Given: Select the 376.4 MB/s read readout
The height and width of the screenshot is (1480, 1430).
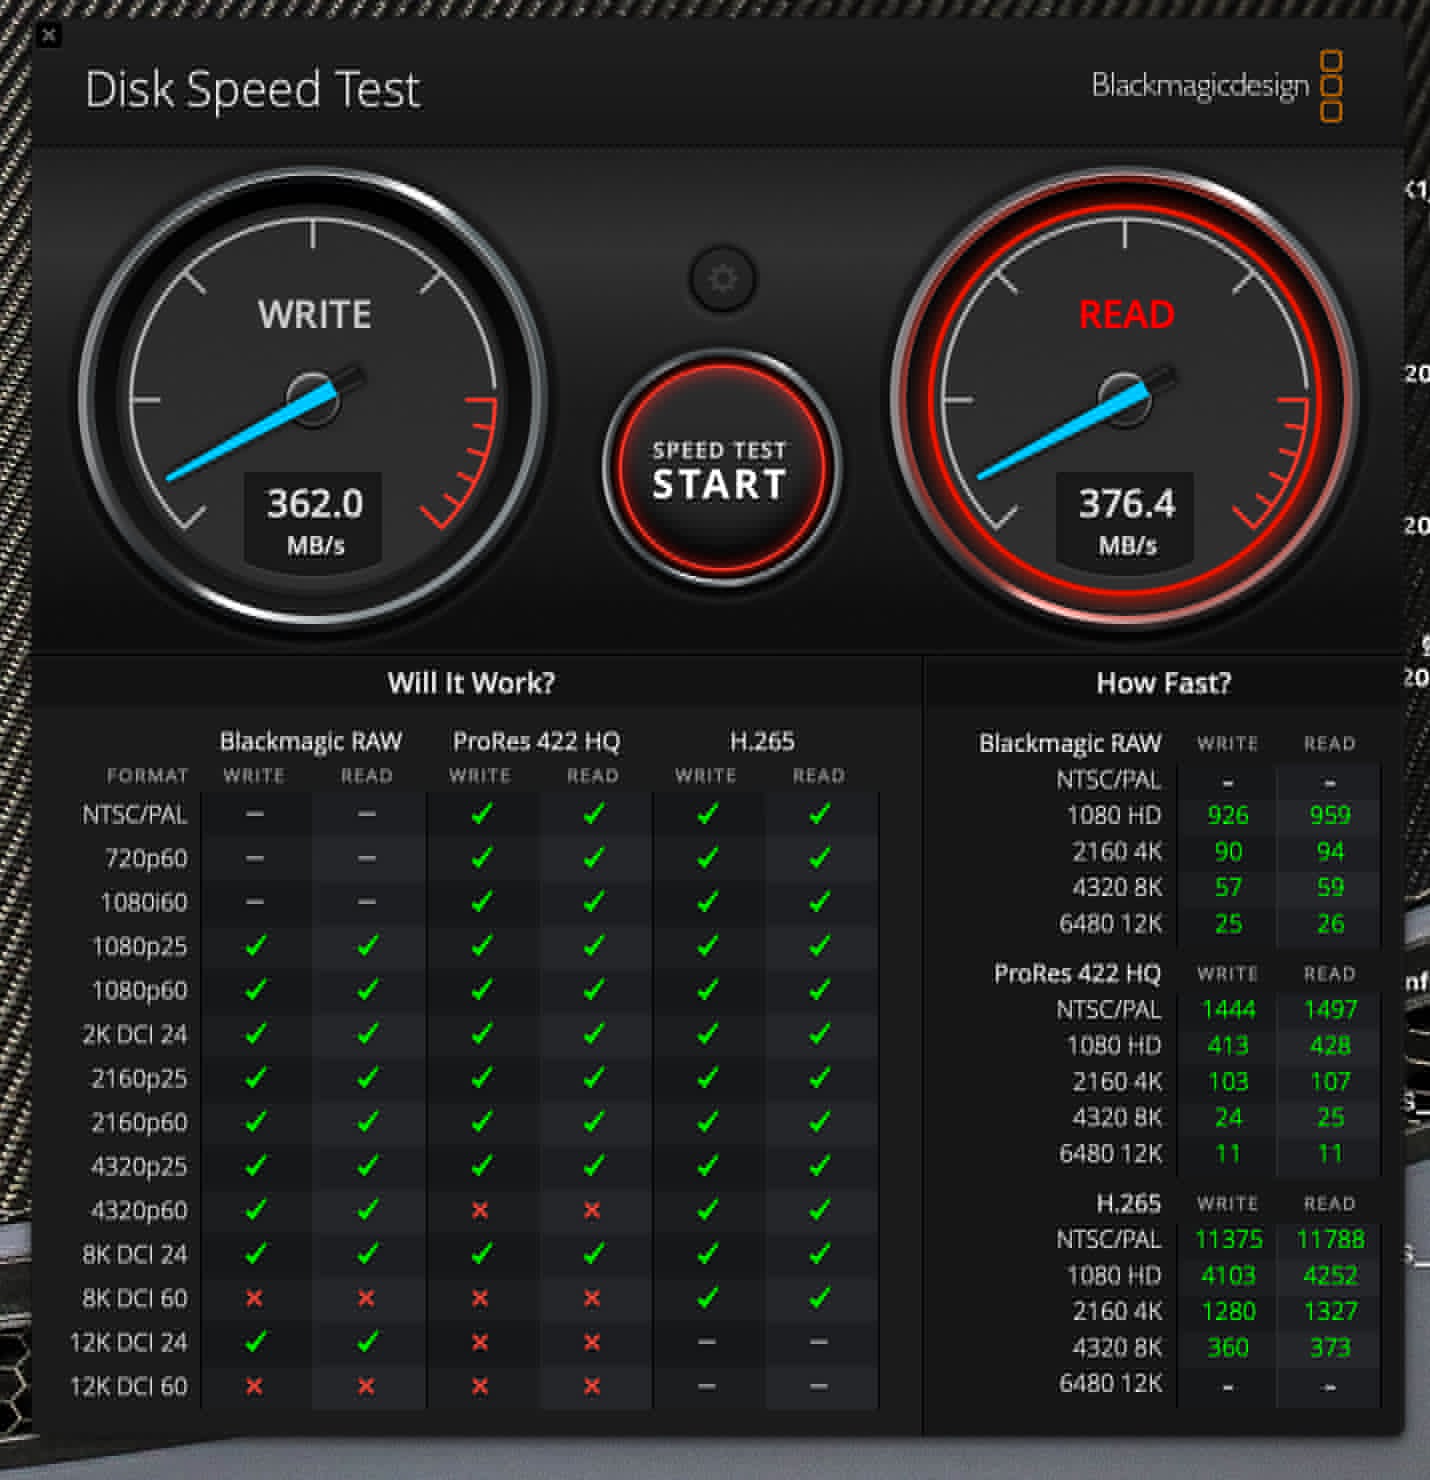Looking at the screenshot, I should pos(1126,520).
